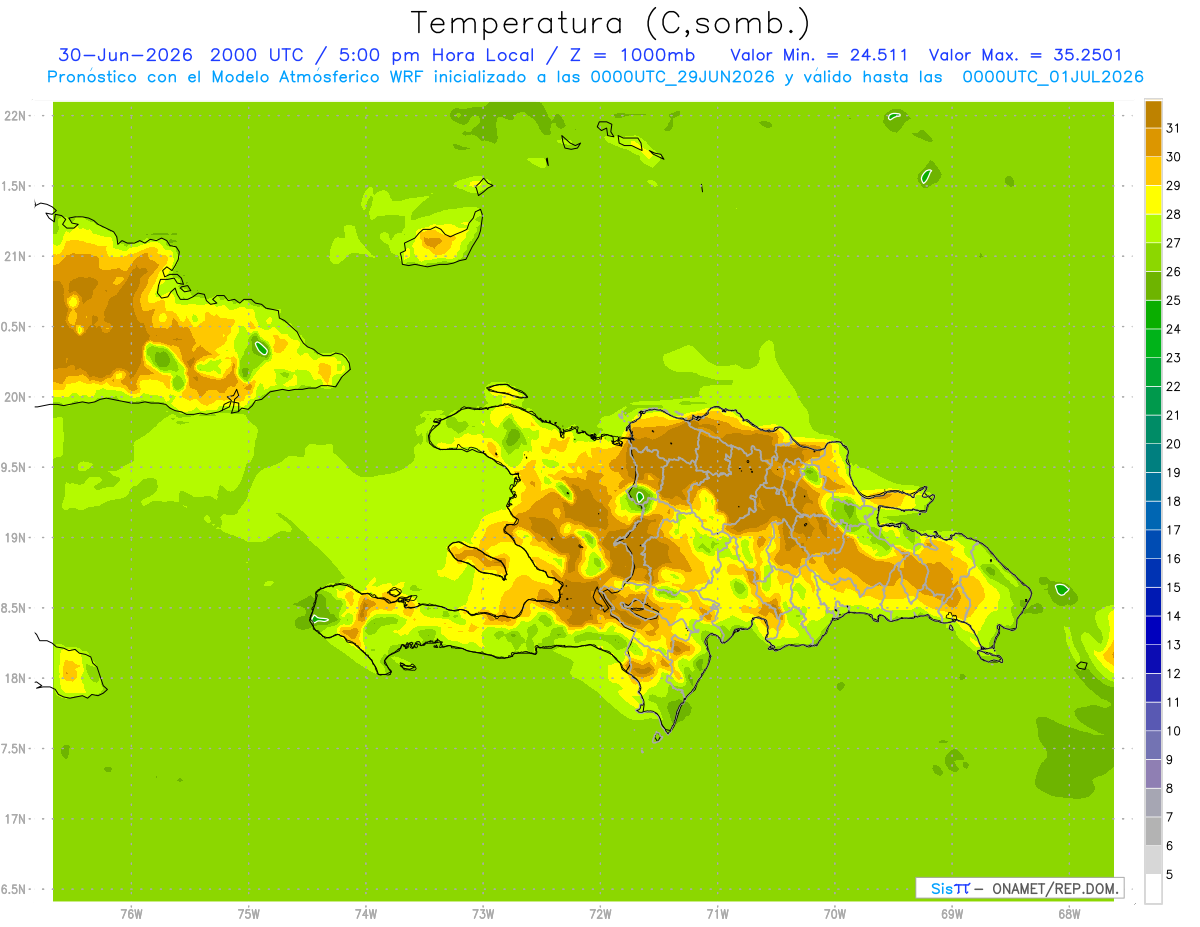Click the "68W" longitude axis label
This screenshot has width=1200, height=927.
coord(1069,914)
